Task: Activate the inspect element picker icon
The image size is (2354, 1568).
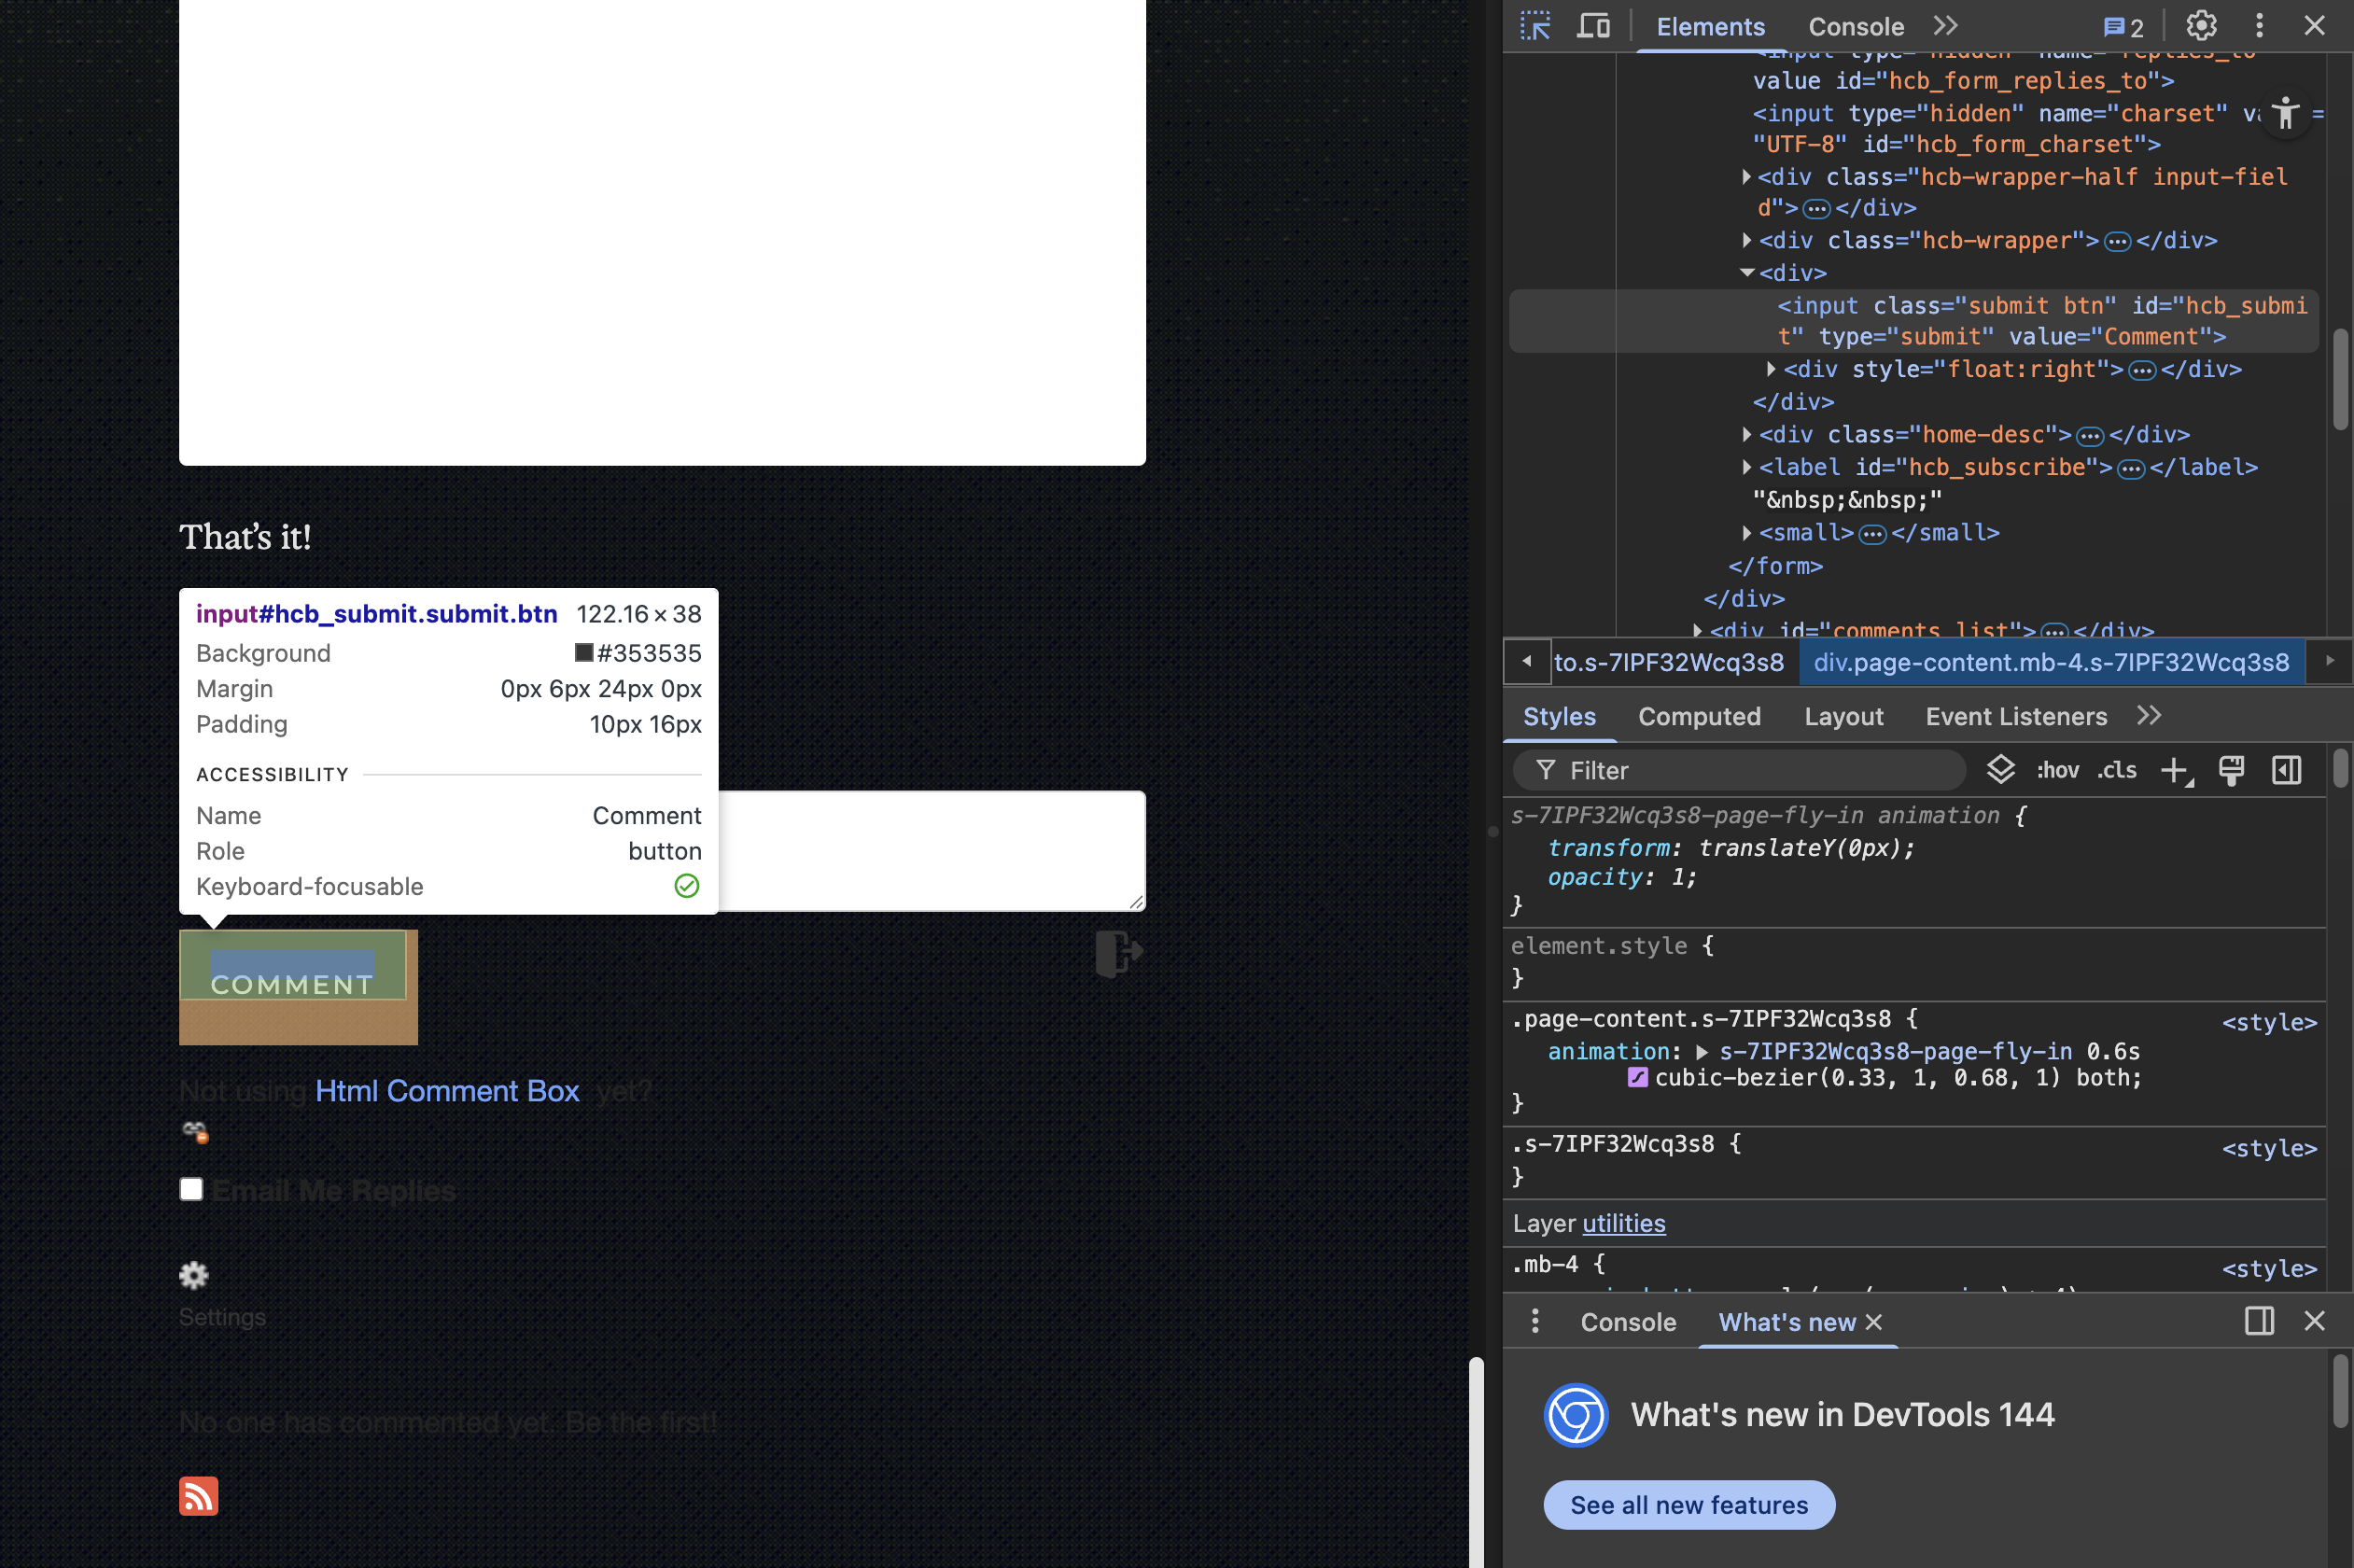Action: pyautogui.click(x=1535, y=26)
